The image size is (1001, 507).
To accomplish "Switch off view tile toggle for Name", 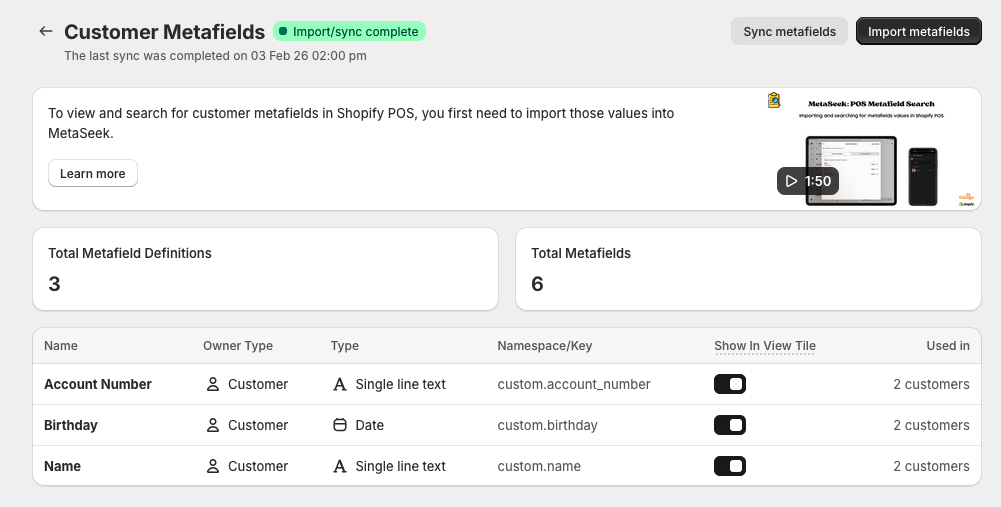I will pos(730,466).
